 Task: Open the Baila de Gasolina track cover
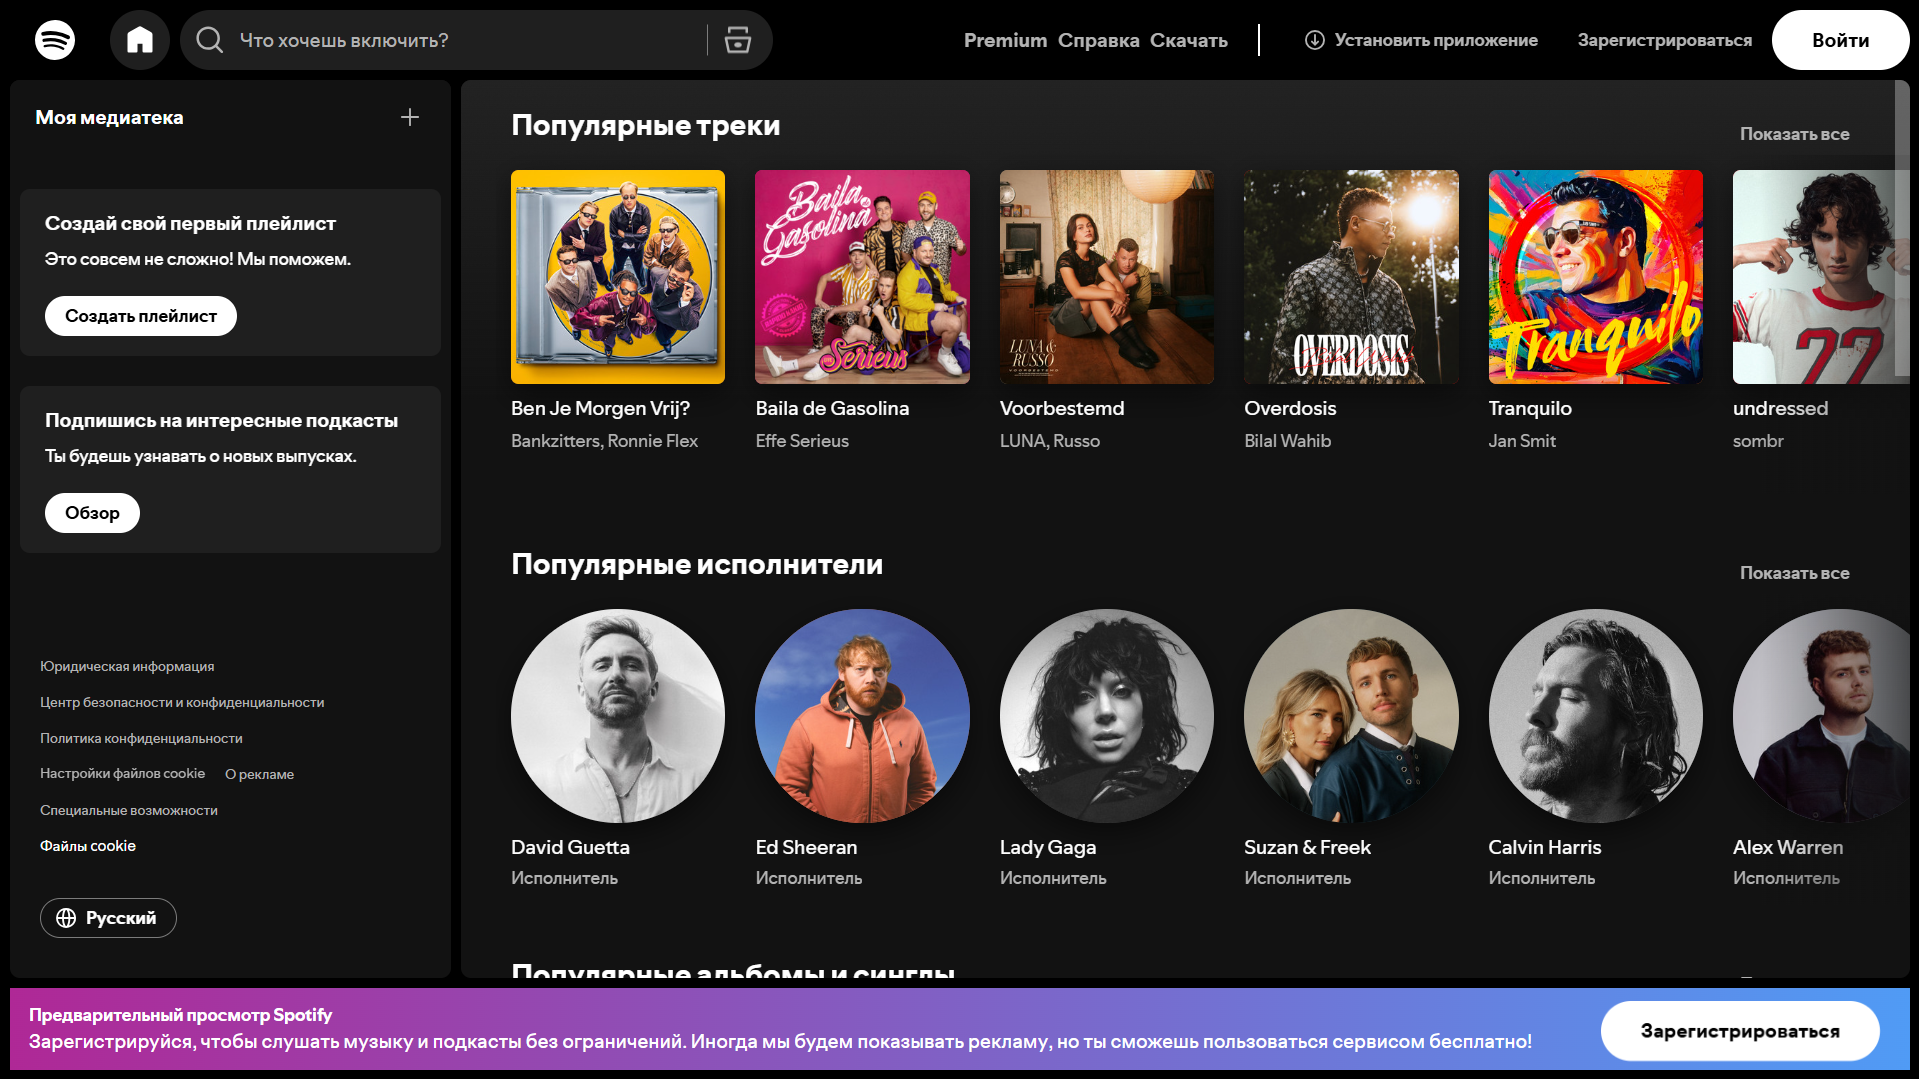click(862, 277)
